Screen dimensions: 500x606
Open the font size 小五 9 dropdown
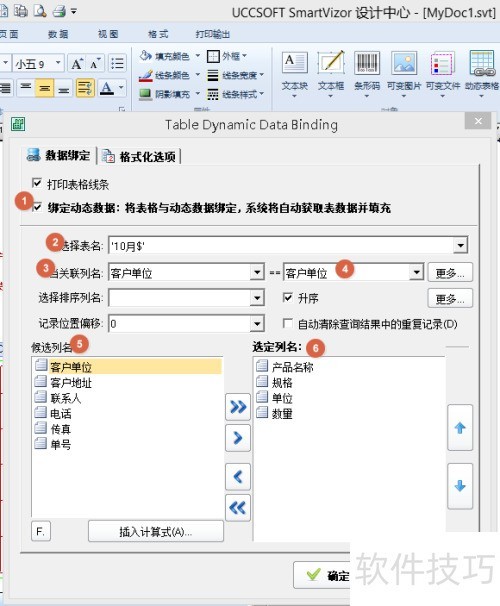(58, 63)
